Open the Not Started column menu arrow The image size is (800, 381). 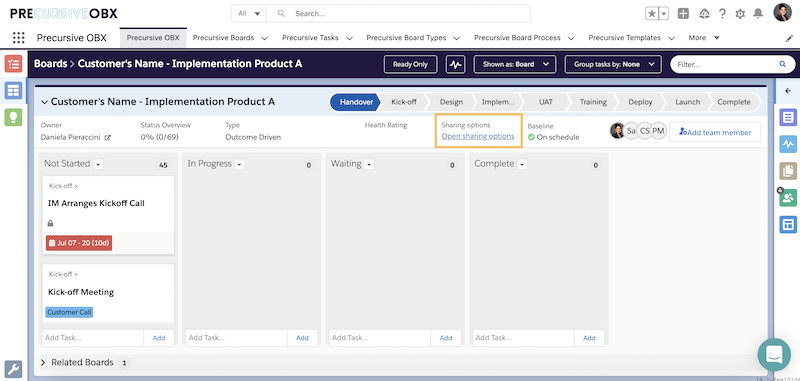click(x=98, y=164)
